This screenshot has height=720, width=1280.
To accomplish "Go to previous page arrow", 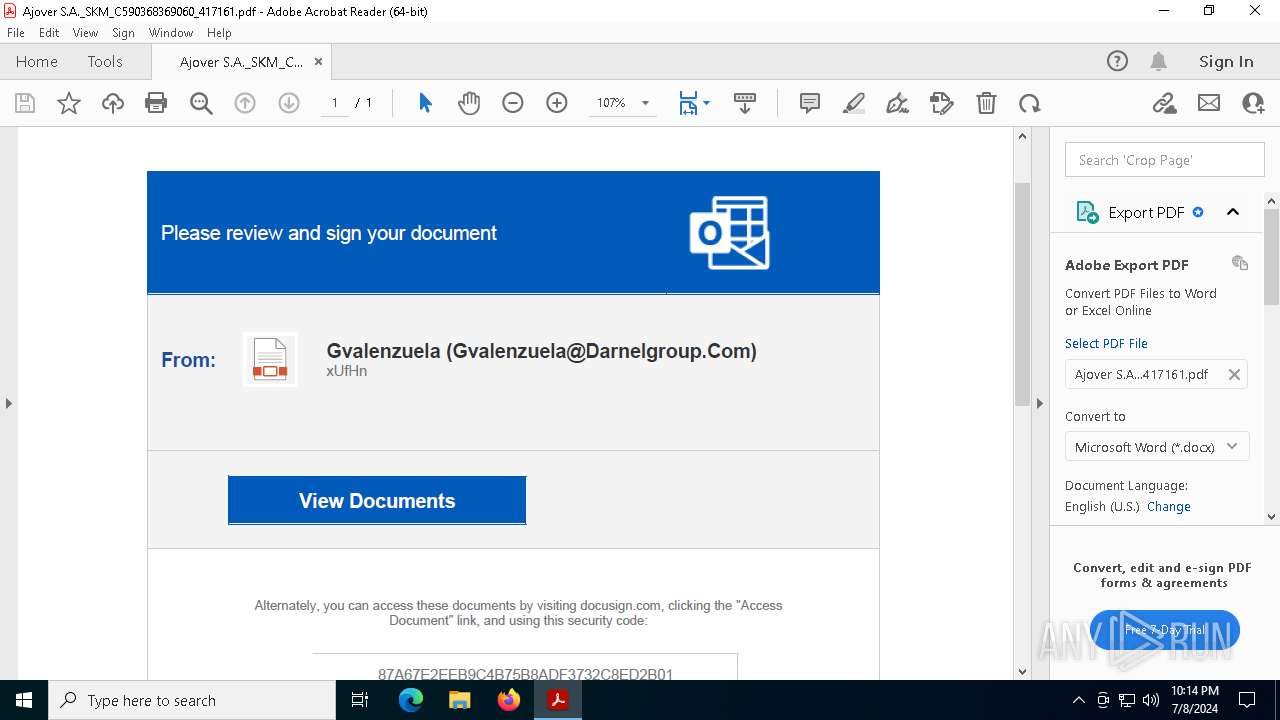I will point(245,103).
